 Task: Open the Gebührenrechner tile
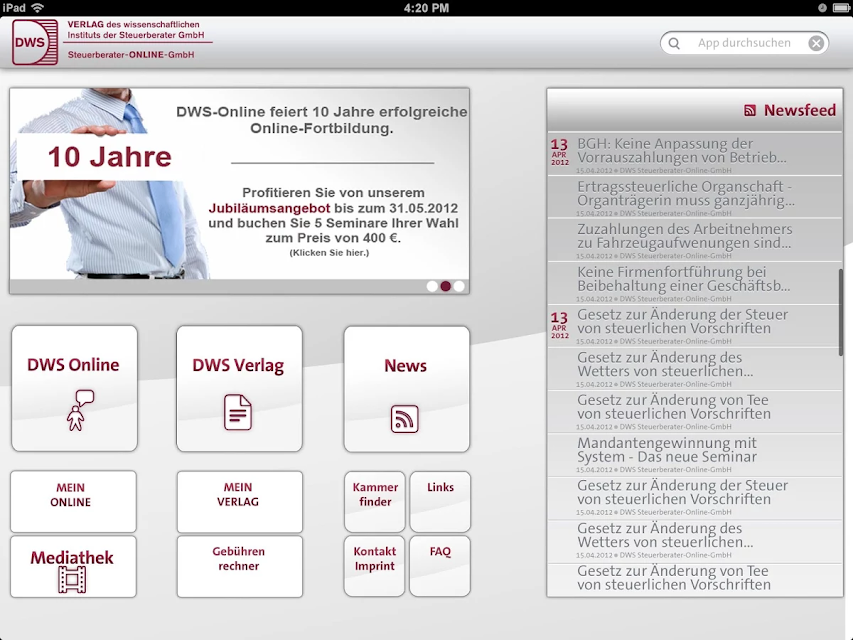(x=239, y=567)
